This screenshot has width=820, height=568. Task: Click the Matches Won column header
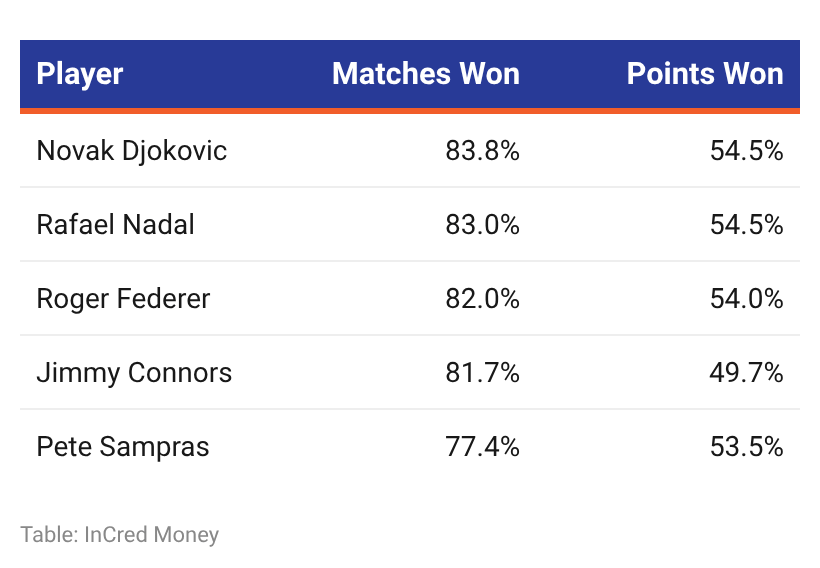[426, 74]
